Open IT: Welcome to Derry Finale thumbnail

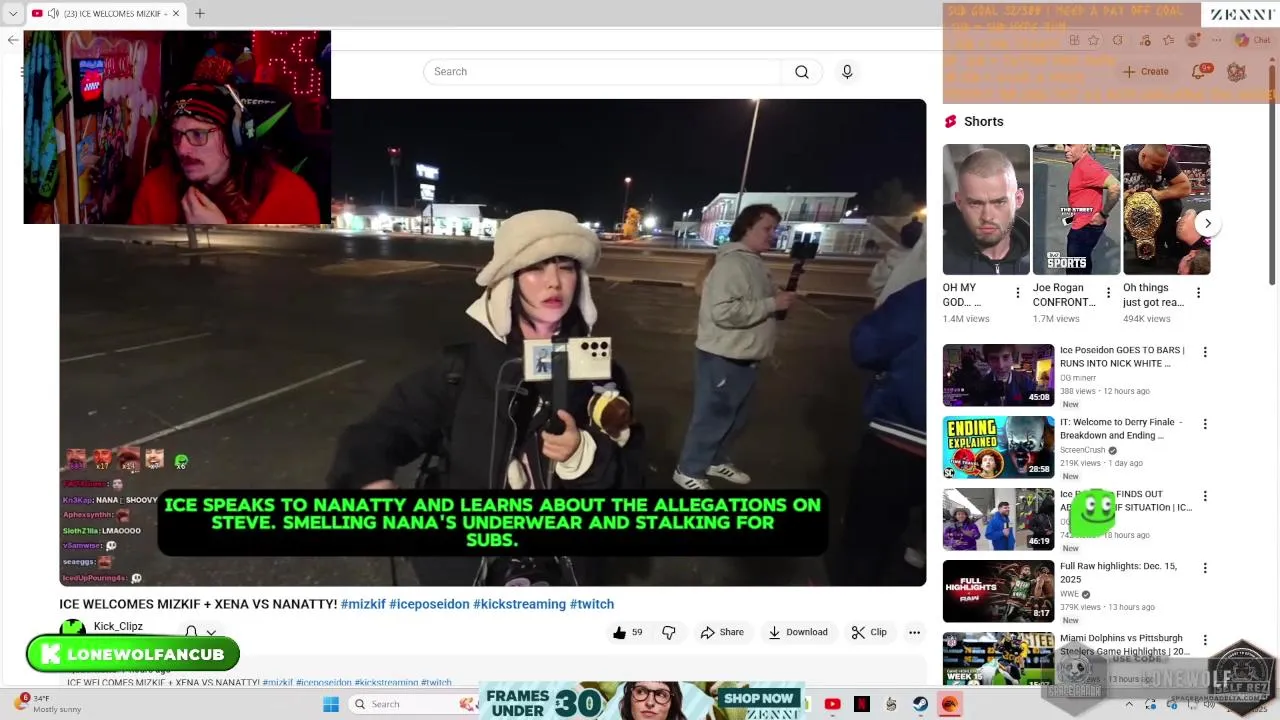(998, 447)
